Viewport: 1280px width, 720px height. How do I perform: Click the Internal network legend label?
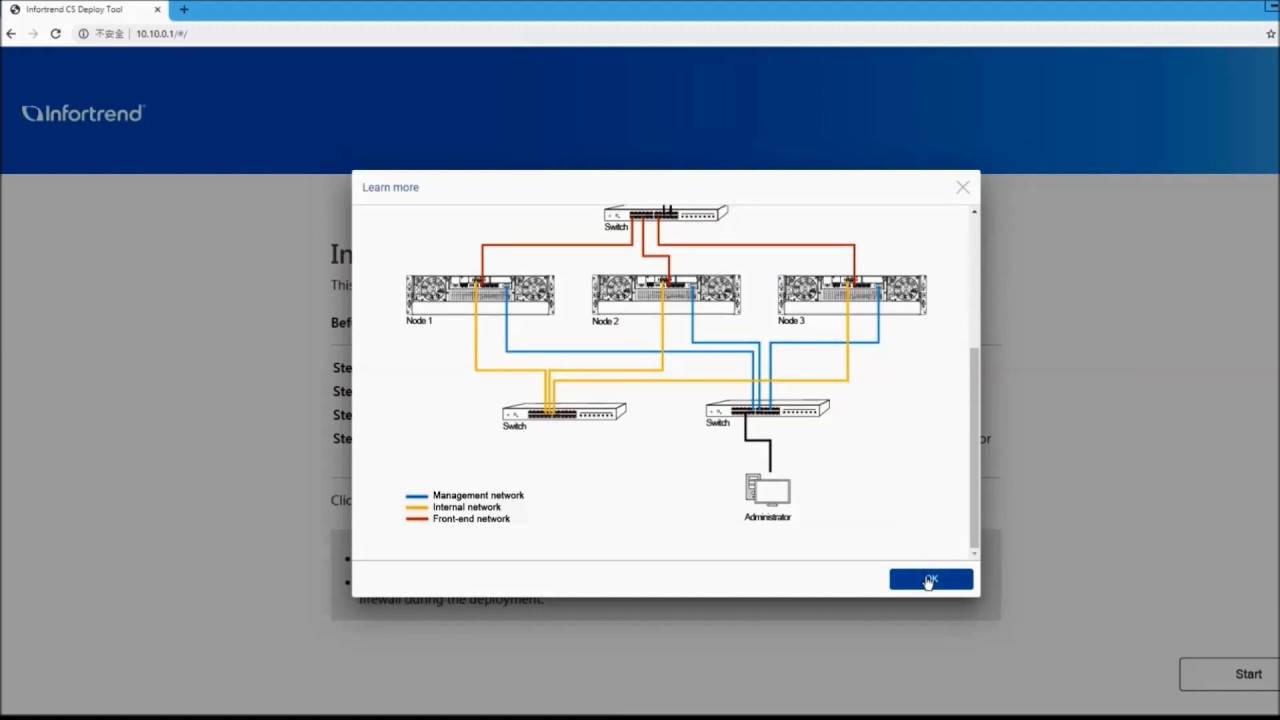tap(467, 507)
